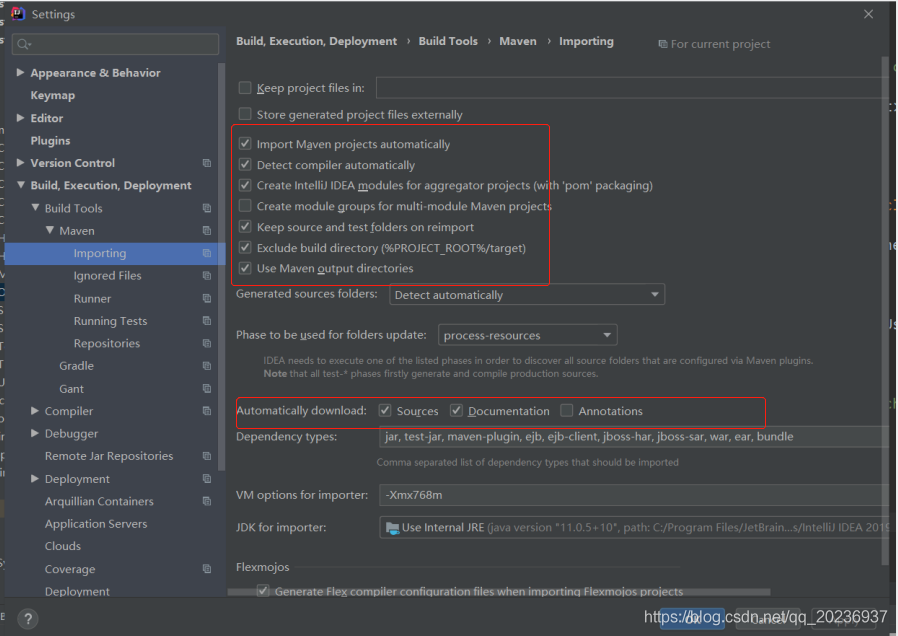The width and height of the screenshot is (898, 636).
Task: Expand Appearance & Behavior section
Action: click(21, 72)
